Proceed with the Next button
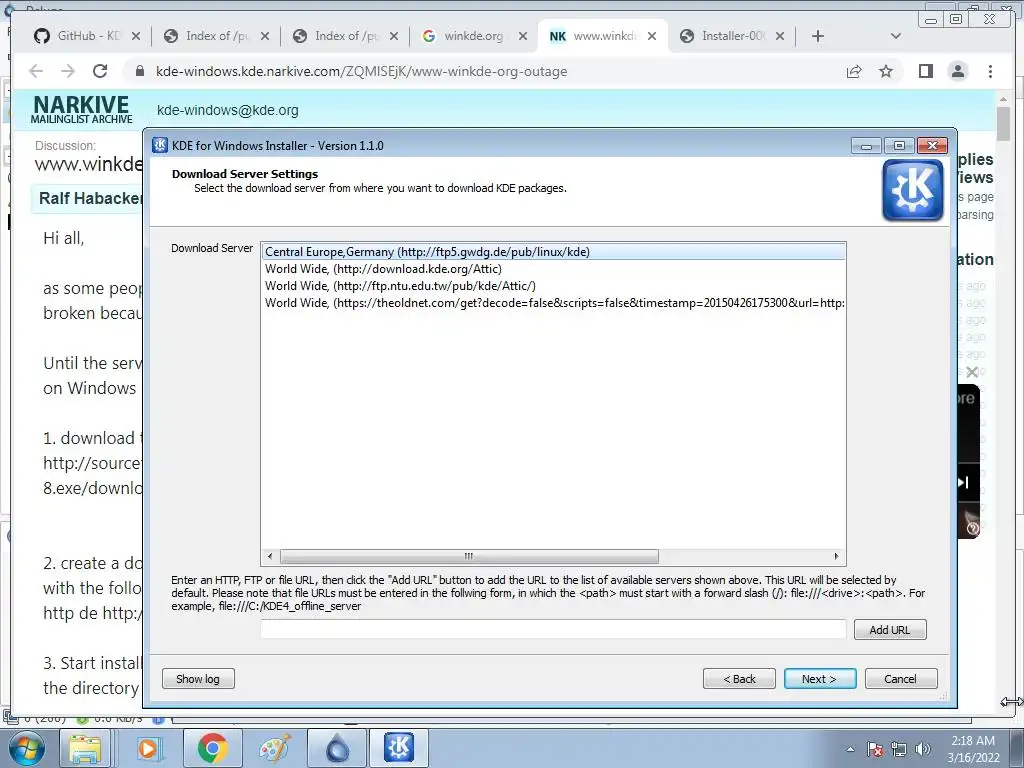Image resolution: width=1024 pixels, height=768 pixels. [820, 679]
